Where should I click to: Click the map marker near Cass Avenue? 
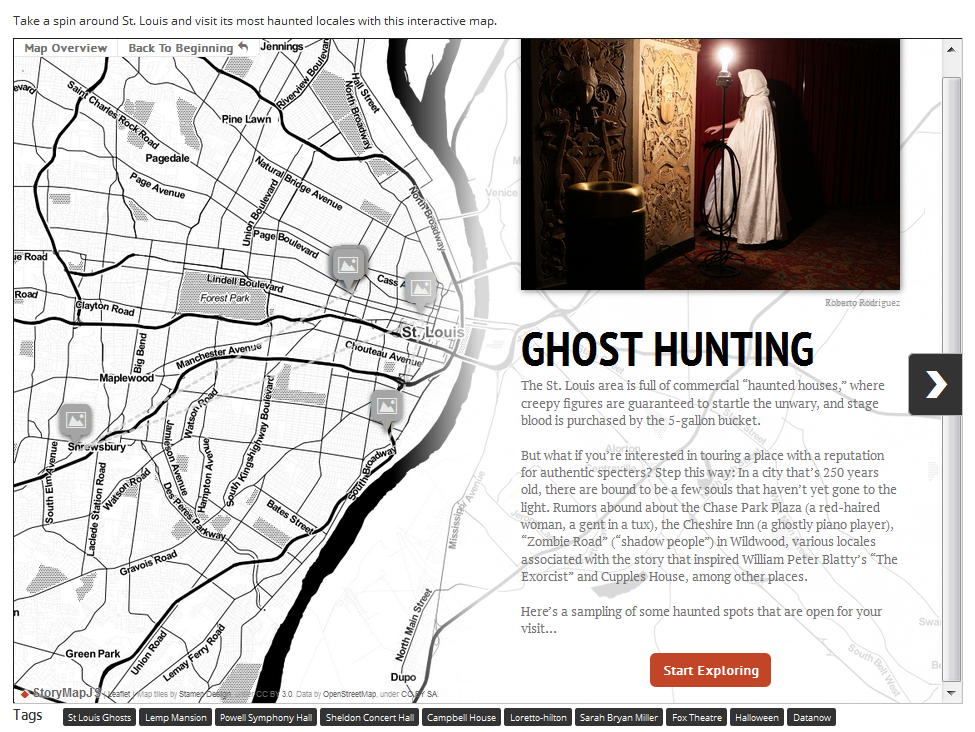pyautogui.click(x=421, y=290)
